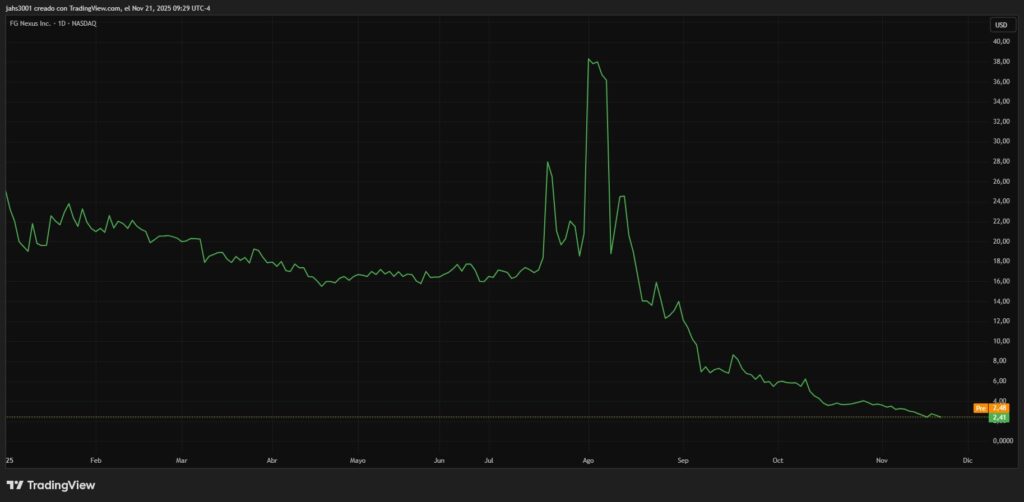
Task: Click the '14,00' price axis label
Action: pyautogui.click(x=1001, y=301)
